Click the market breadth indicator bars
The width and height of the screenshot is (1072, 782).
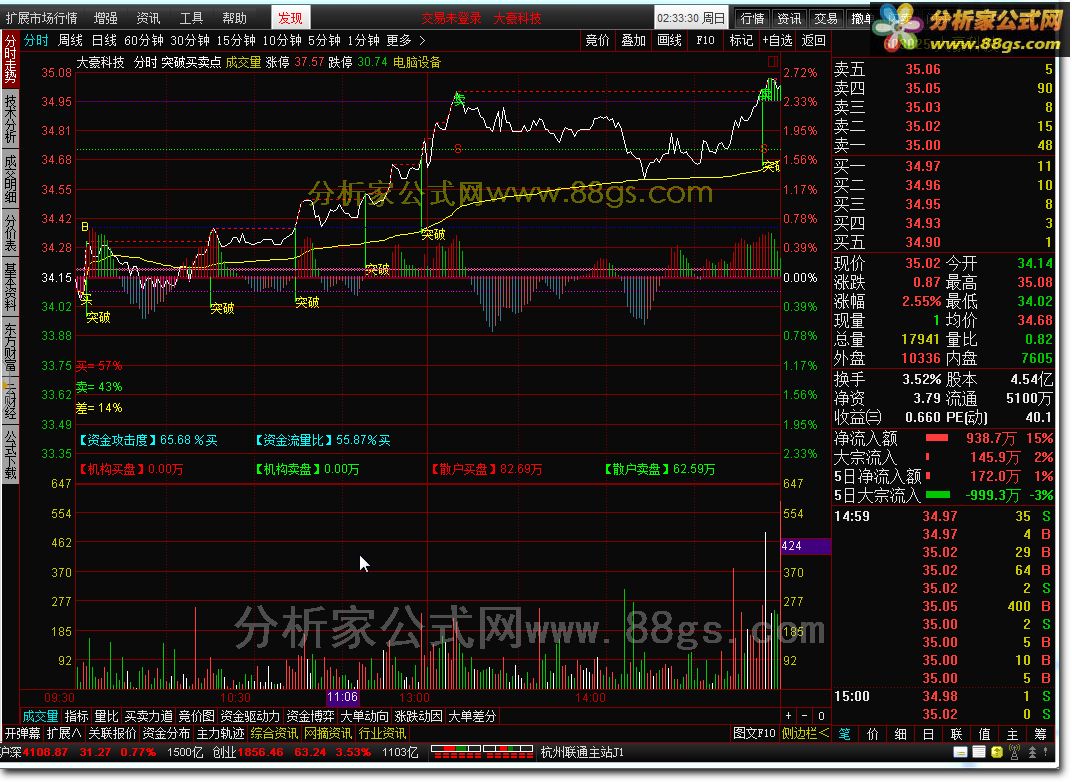[482, 752]
